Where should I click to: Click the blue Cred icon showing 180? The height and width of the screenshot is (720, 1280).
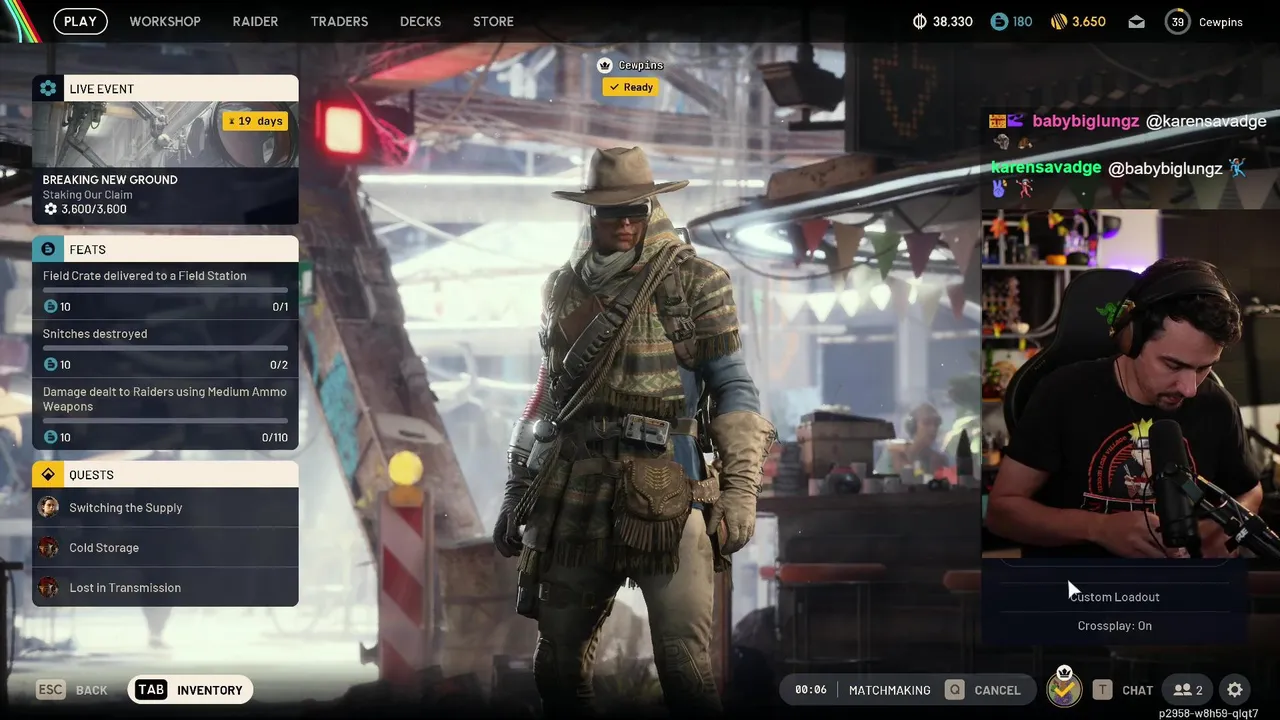(998, 21)
